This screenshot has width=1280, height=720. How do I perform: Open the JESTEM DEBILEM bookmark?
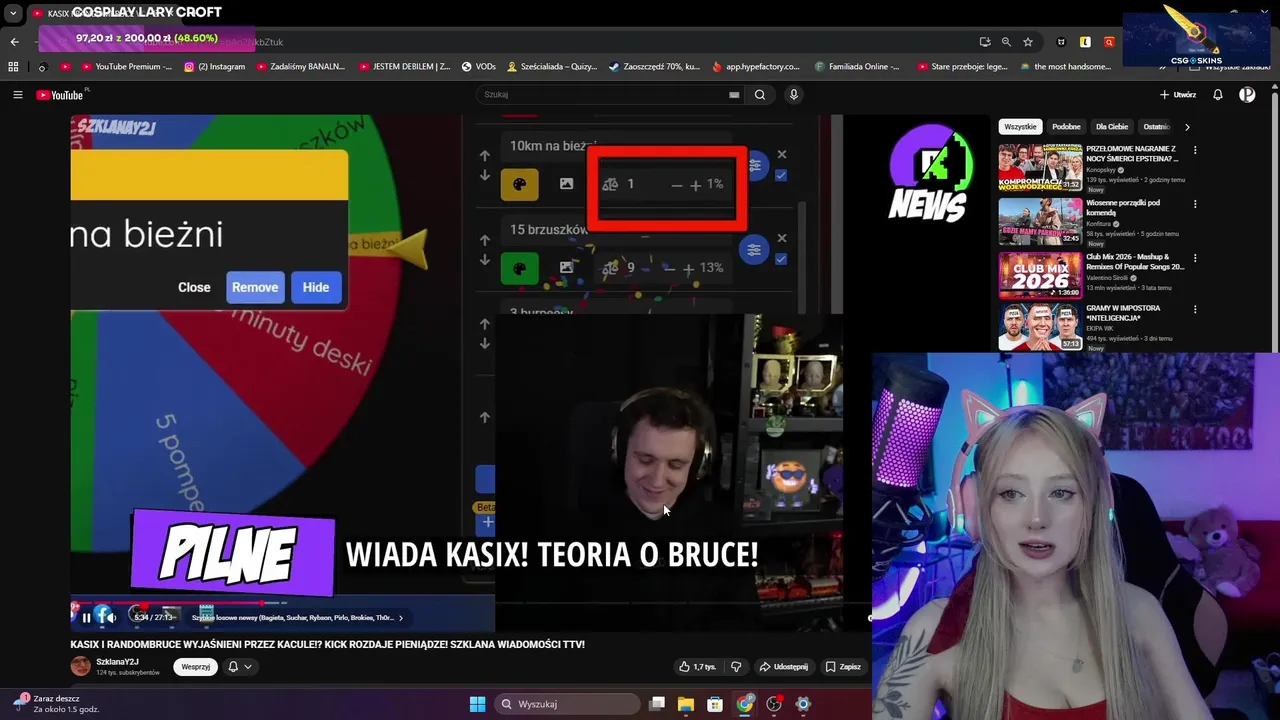click(x=404, y=67)
